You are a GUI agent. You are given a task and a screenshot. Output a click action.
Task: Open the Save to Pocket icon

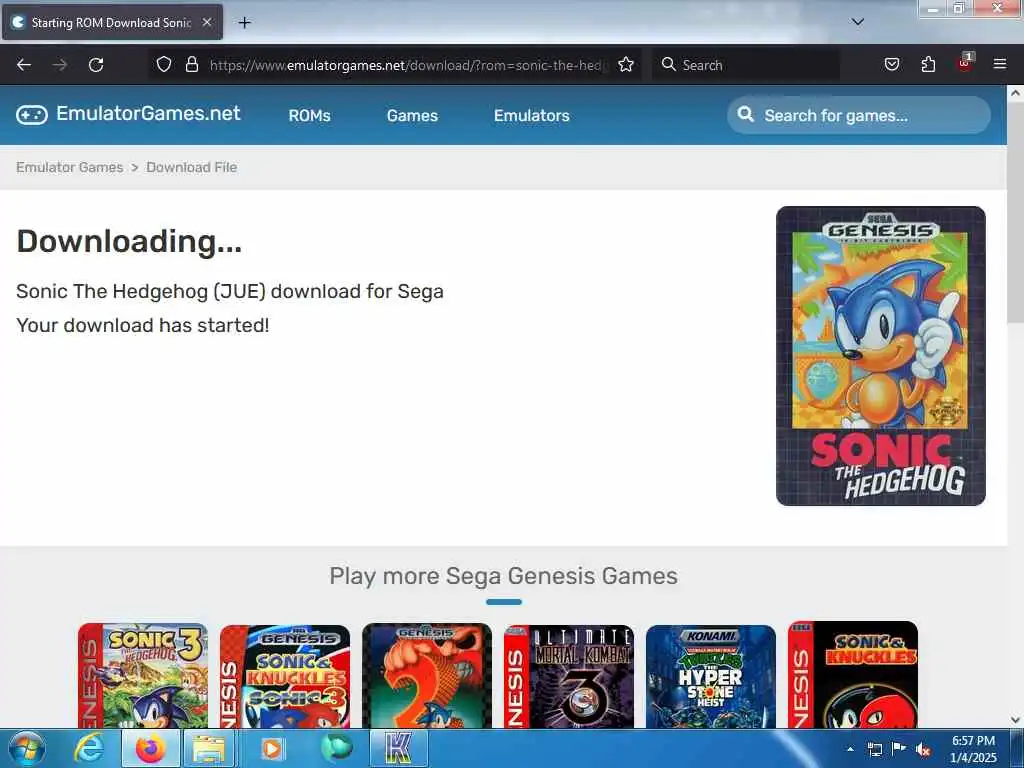[x=891, y=64]
